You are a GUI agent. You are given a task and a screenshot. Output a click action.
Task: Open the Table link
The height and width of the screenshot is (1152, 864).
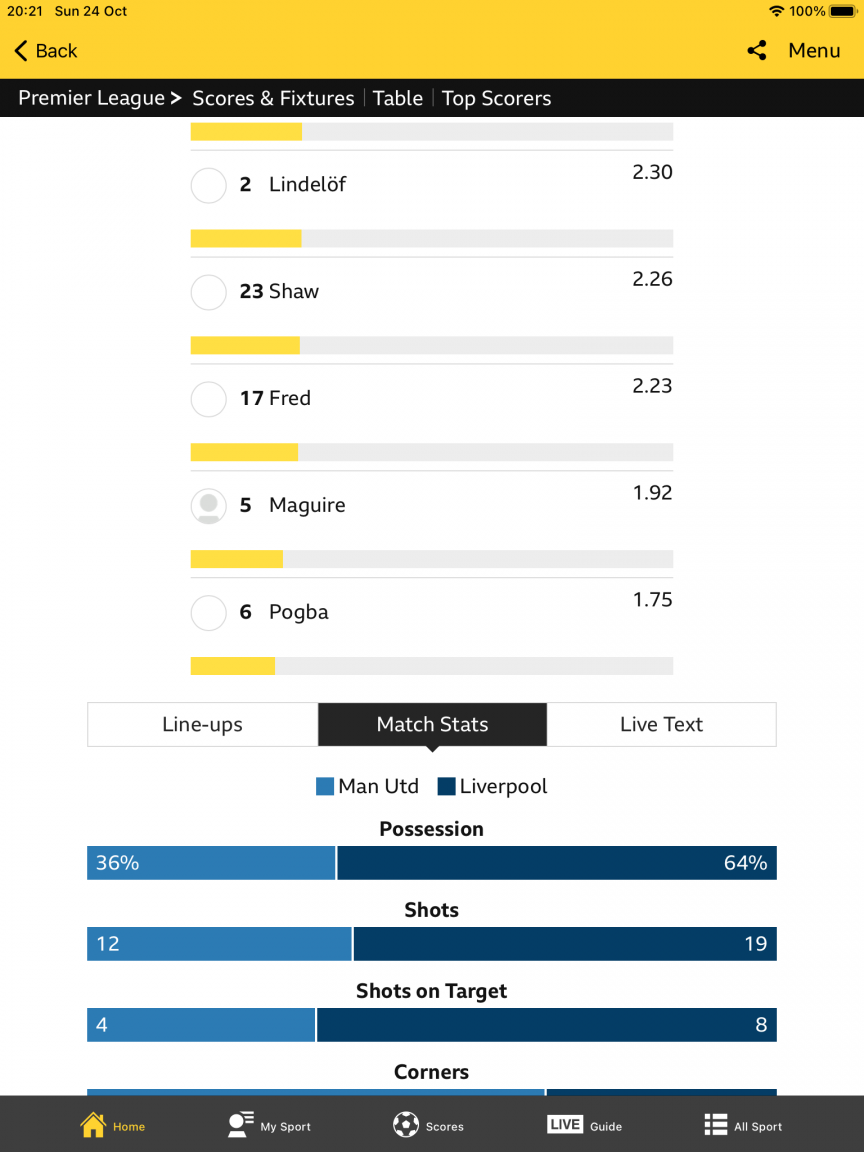(398, 98)
